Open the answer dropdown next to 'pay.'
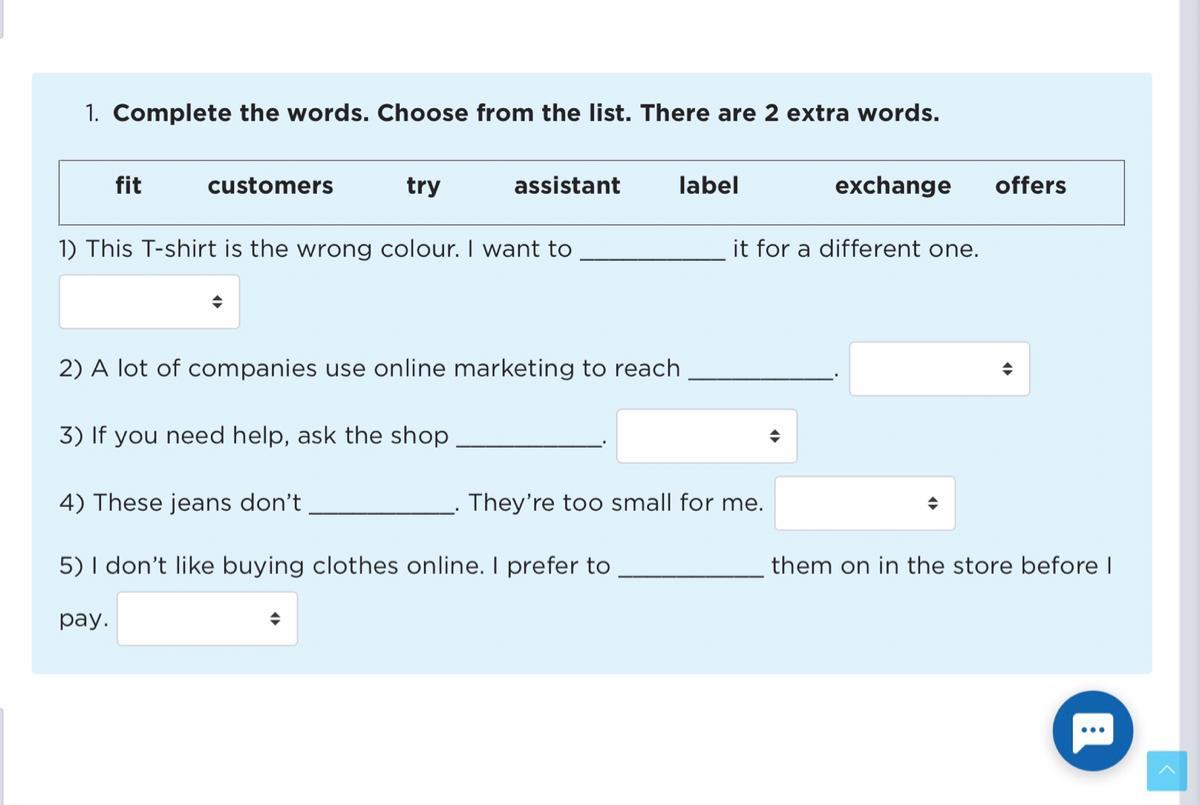This screenshot has width=1200, height=805. coord(207,619)
